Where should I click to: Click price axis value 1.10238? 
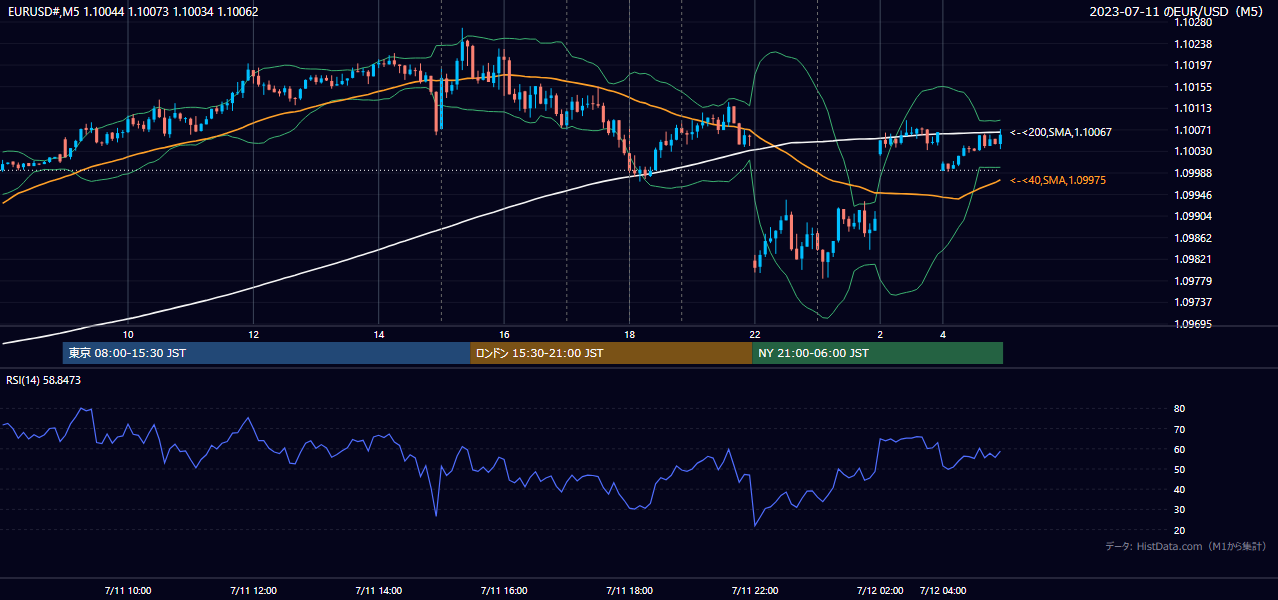point(1193,44)
